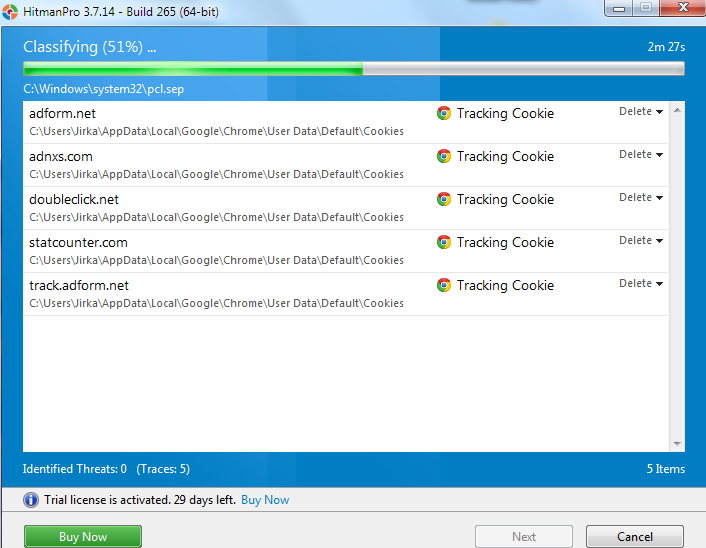The height and width of the screenshot is (548, 706).
Task: Close the HitmanPro window
Action: [x=683, y=8]
